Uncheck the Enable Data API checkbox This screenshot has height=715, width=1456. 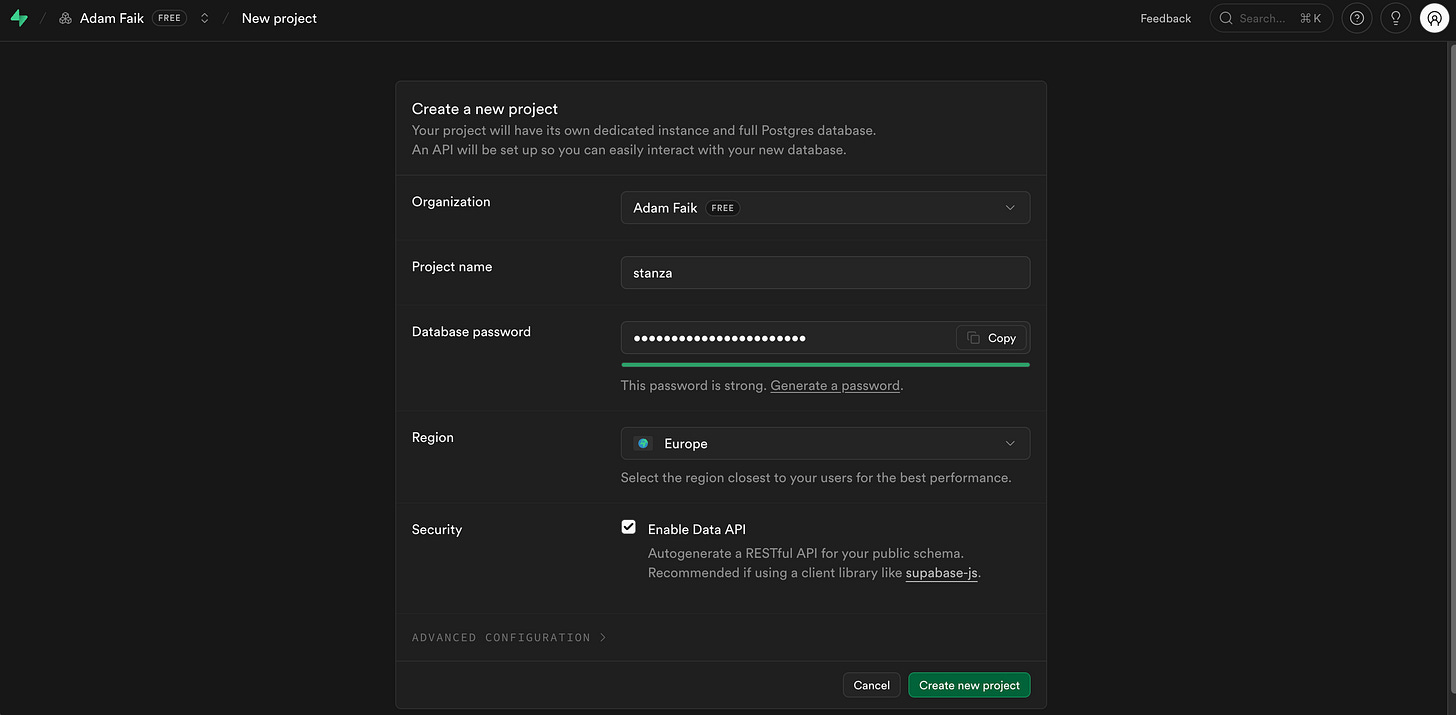pyautogui.click(x=628, y=525)
